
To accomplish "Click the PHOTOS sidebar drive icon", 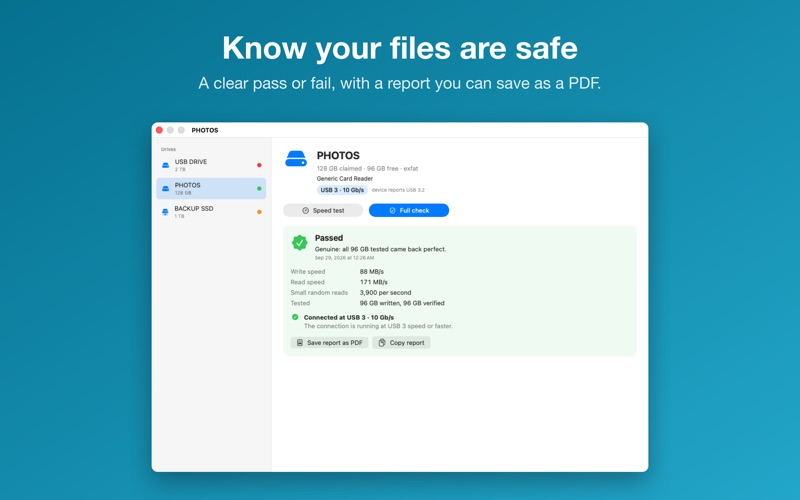I will 165,189.
